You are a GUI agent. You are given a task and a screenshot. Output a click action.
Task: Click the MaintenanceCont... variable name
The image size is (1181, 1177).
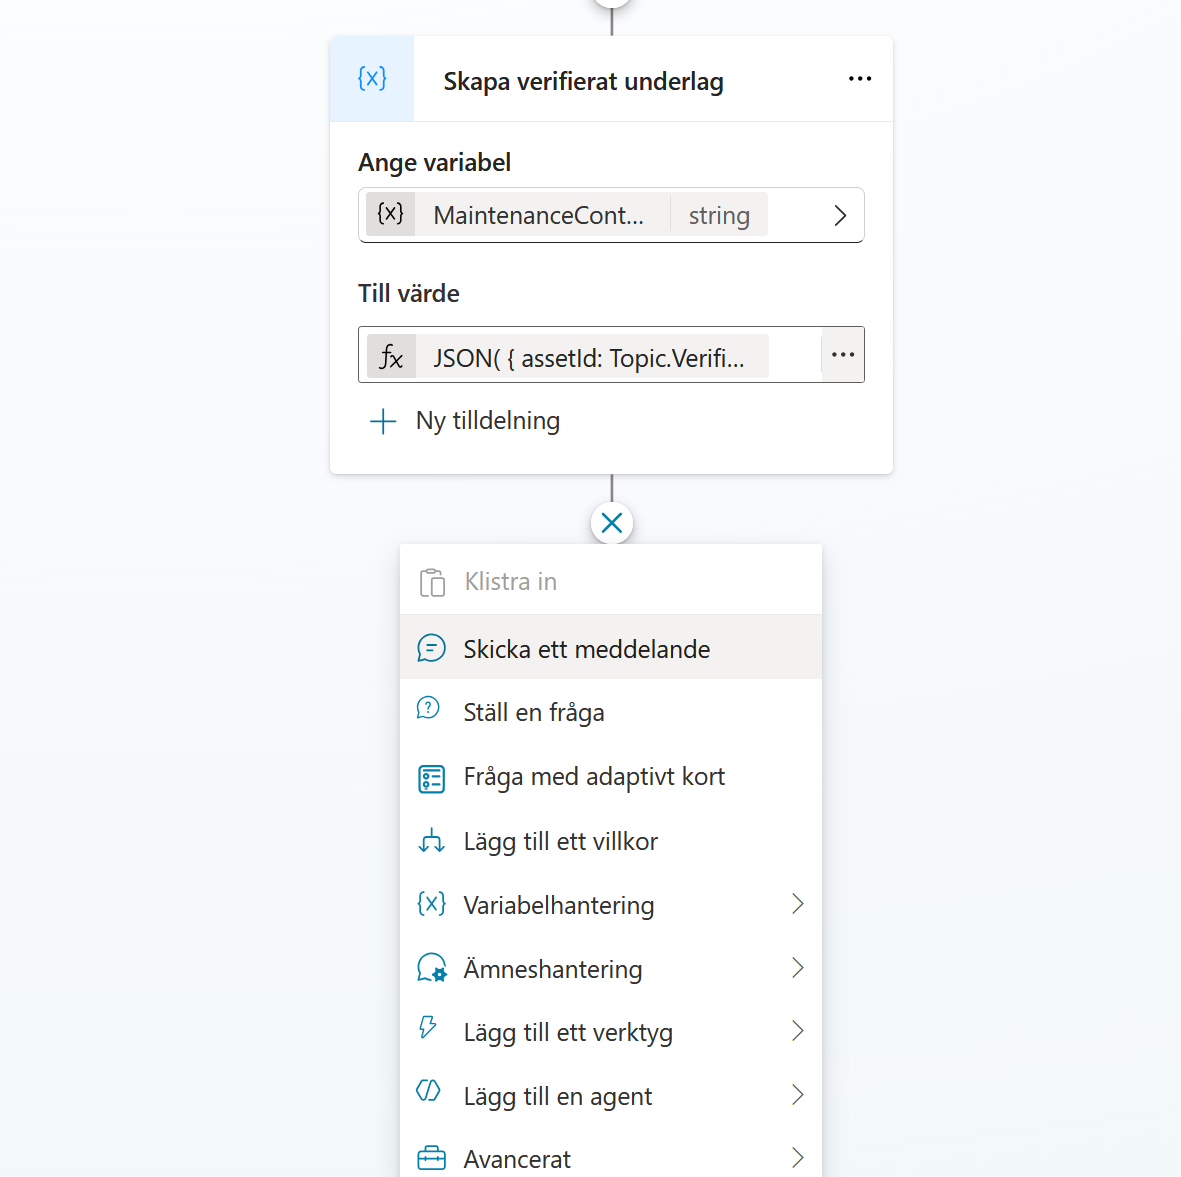point(539,216)
